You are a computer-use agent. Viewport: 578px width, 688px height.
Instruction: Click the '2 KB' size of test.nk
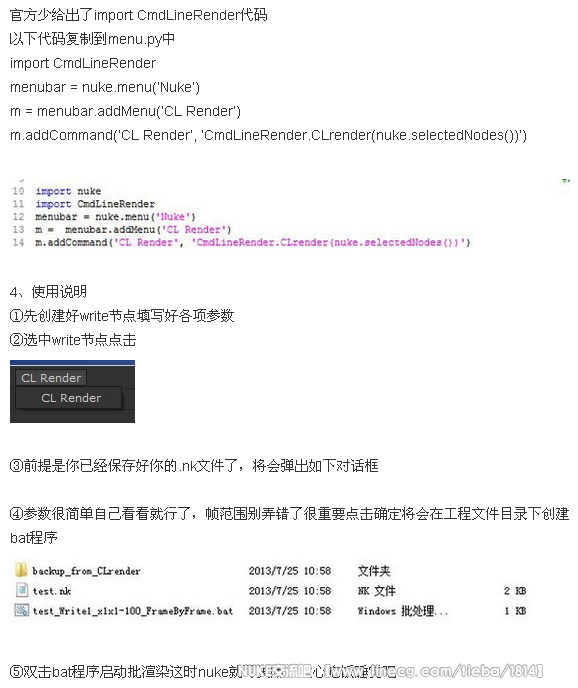pyautogui.click(x=515, y=591)
